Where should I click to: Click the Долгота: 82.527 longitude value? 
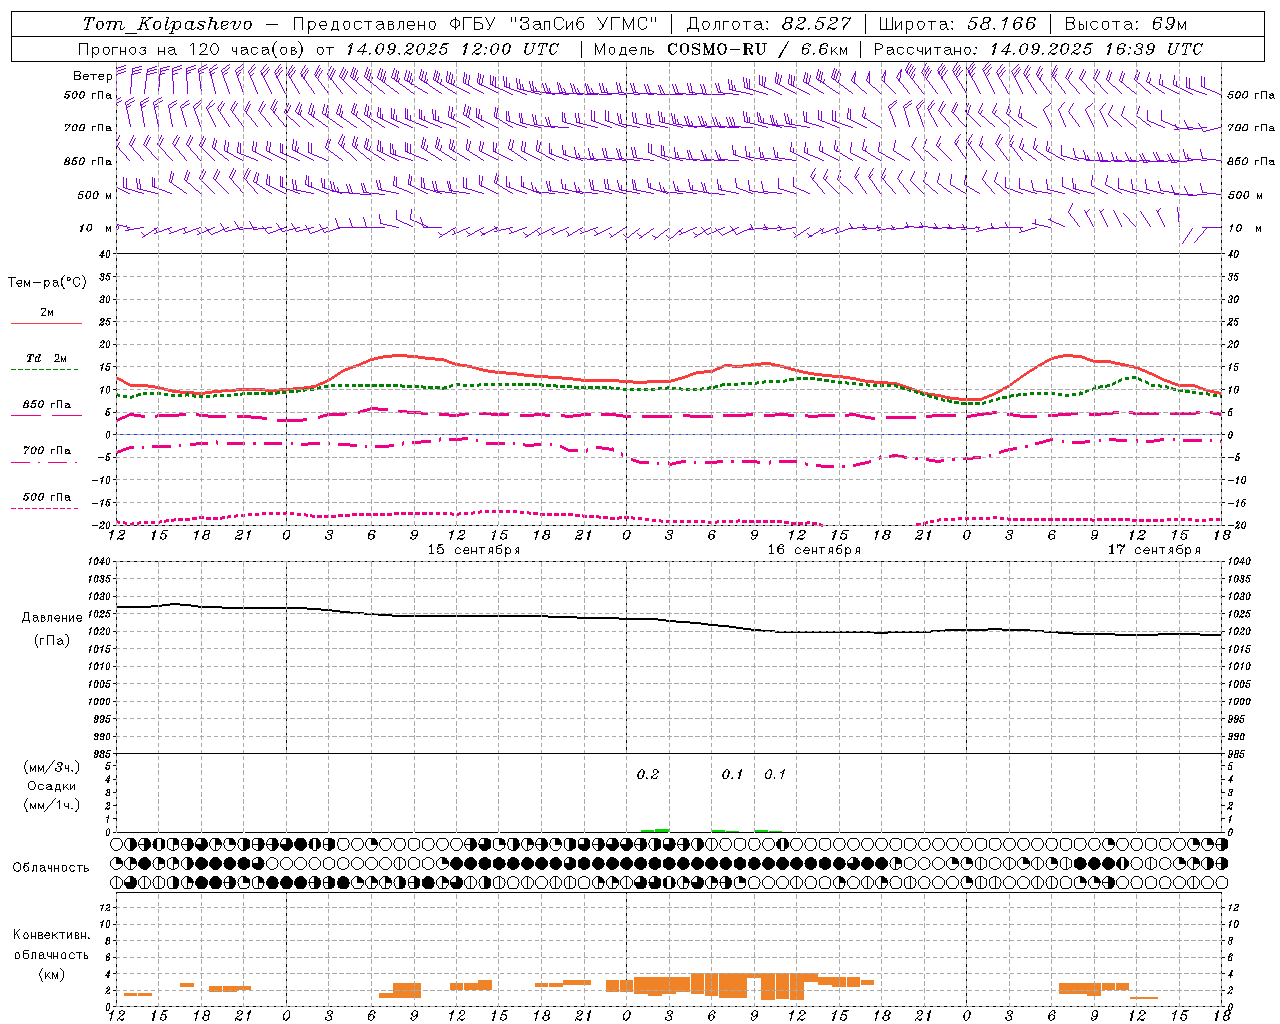[769, 24]
